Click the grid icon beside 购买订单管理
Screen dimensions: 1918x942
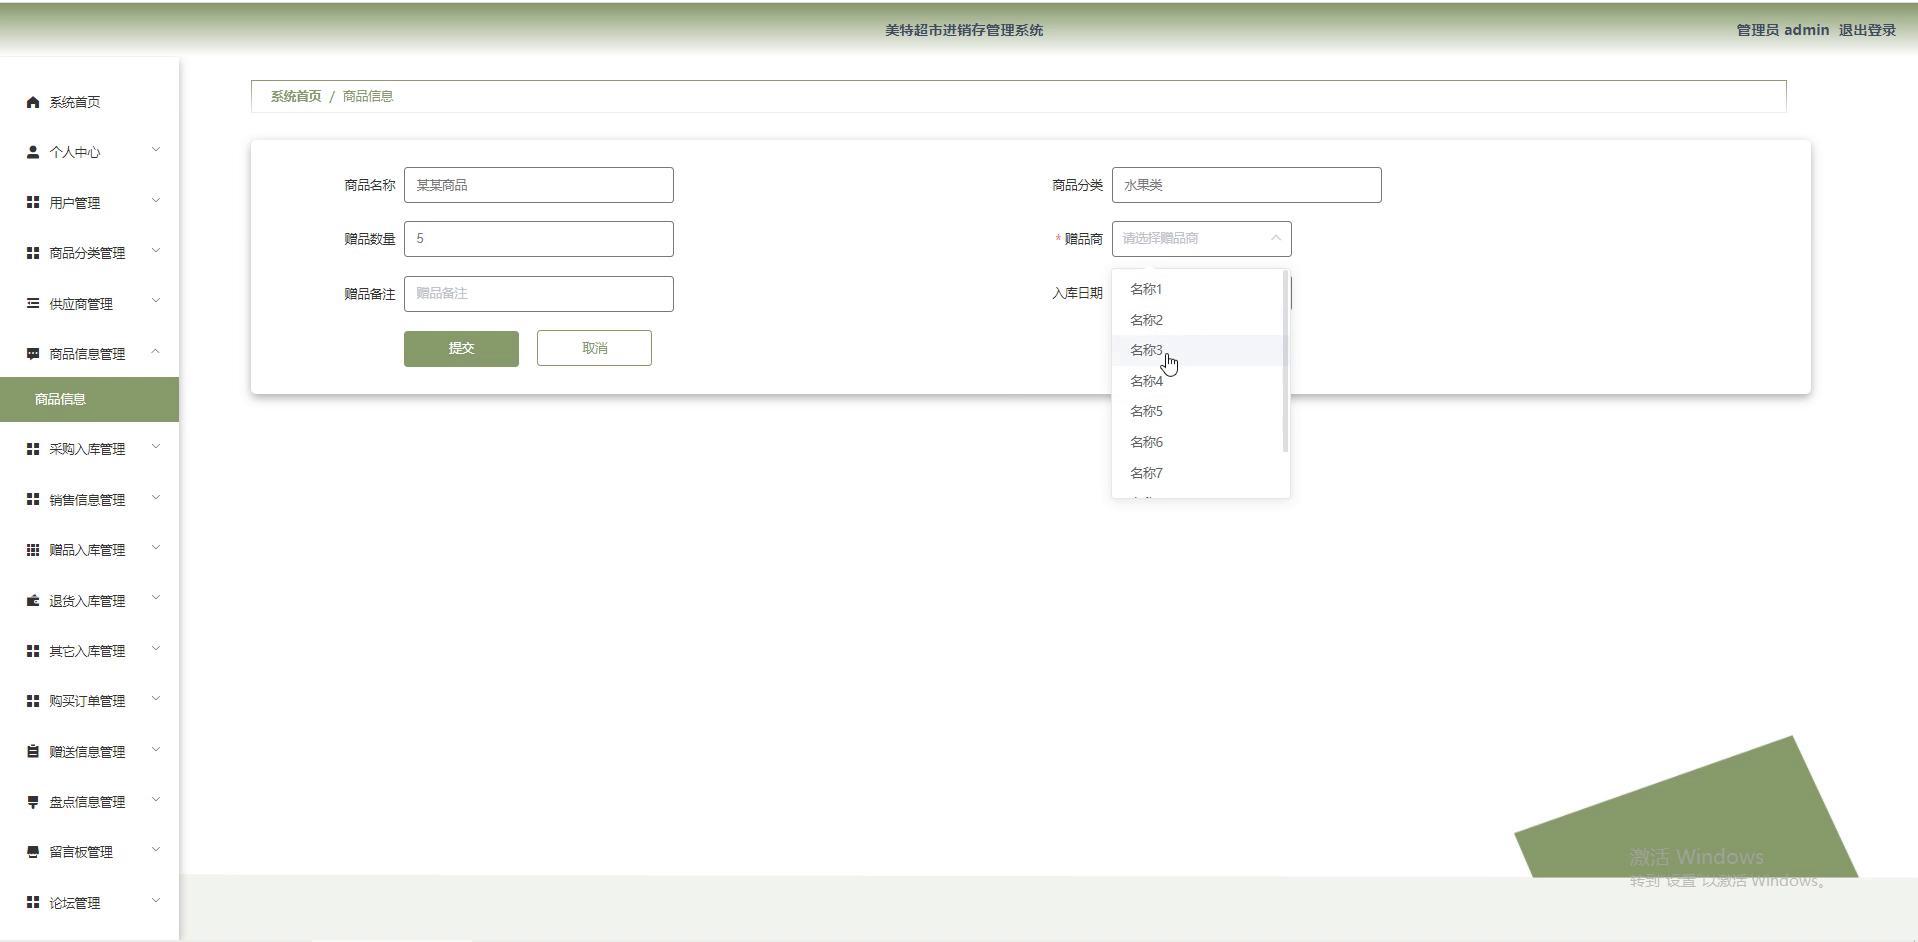[33, 701]
